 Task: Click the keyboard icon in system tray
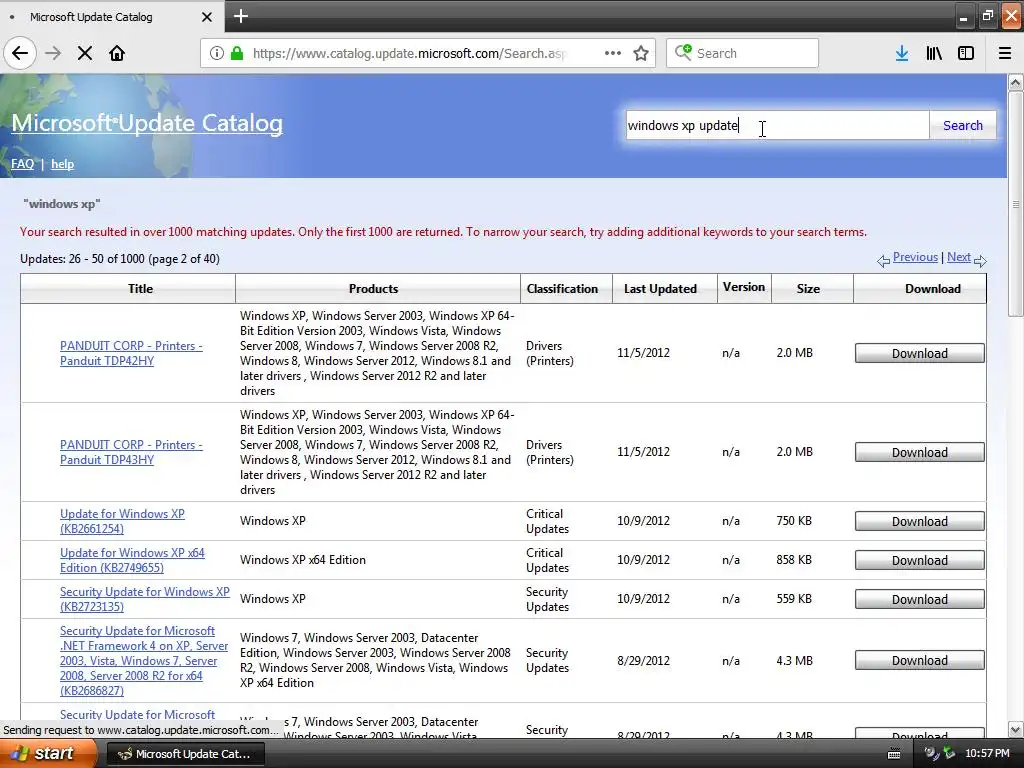[x=894, y=754]
